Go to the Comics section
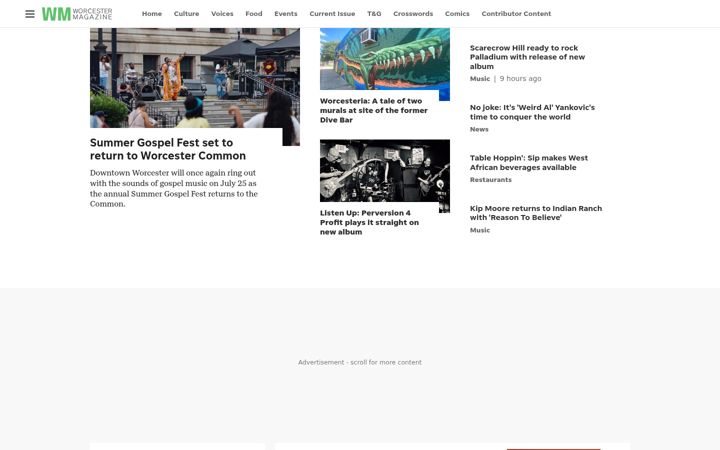720x450 pixels. pos(457,14)
